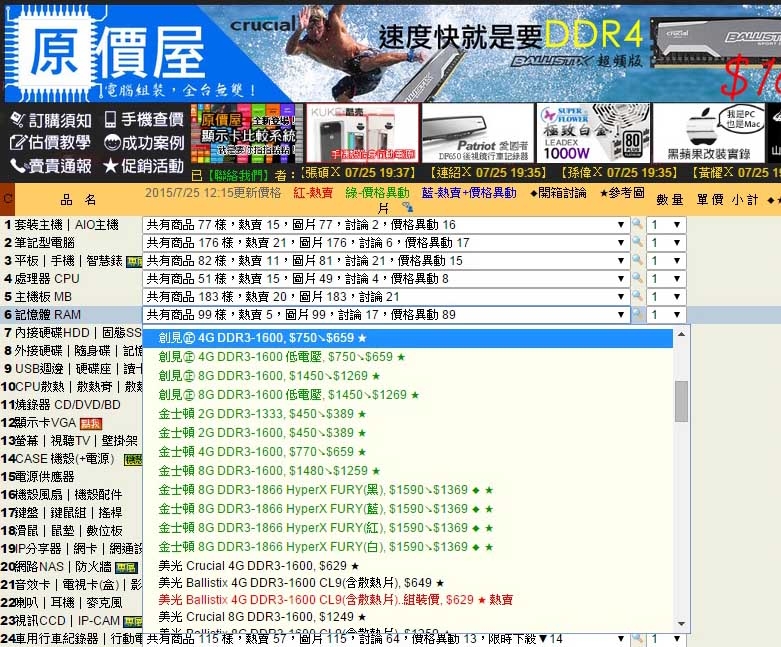Click the search icon on 套裝主機 row
The width and height of the screenshot is (781, 647).
click(637, 224)
